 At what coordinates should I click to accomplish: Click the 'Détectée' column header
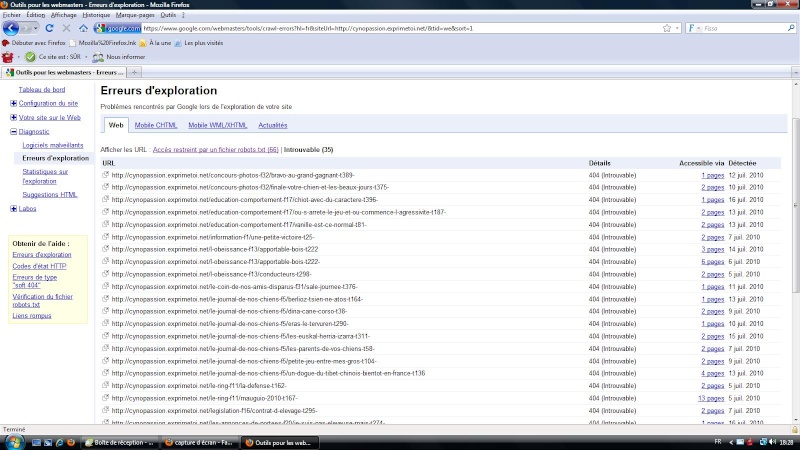(742, 163)
